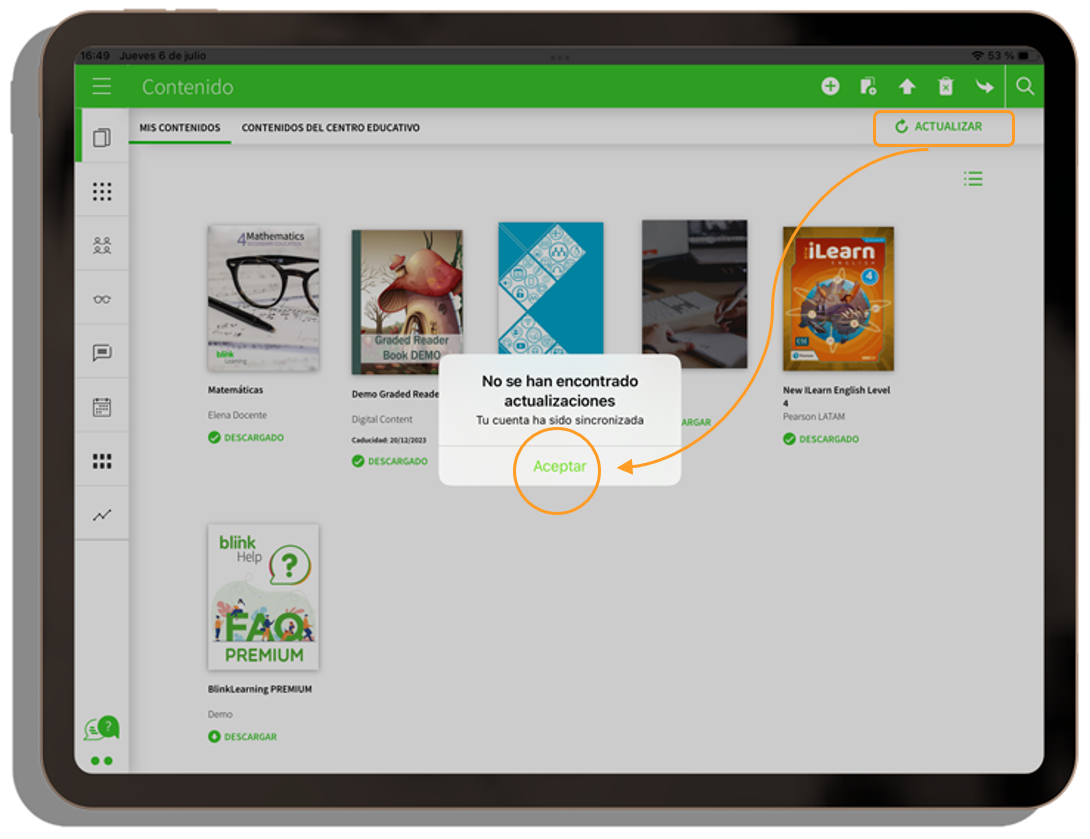
Task: Click the upload arrow icon
Action: (907, 87)
